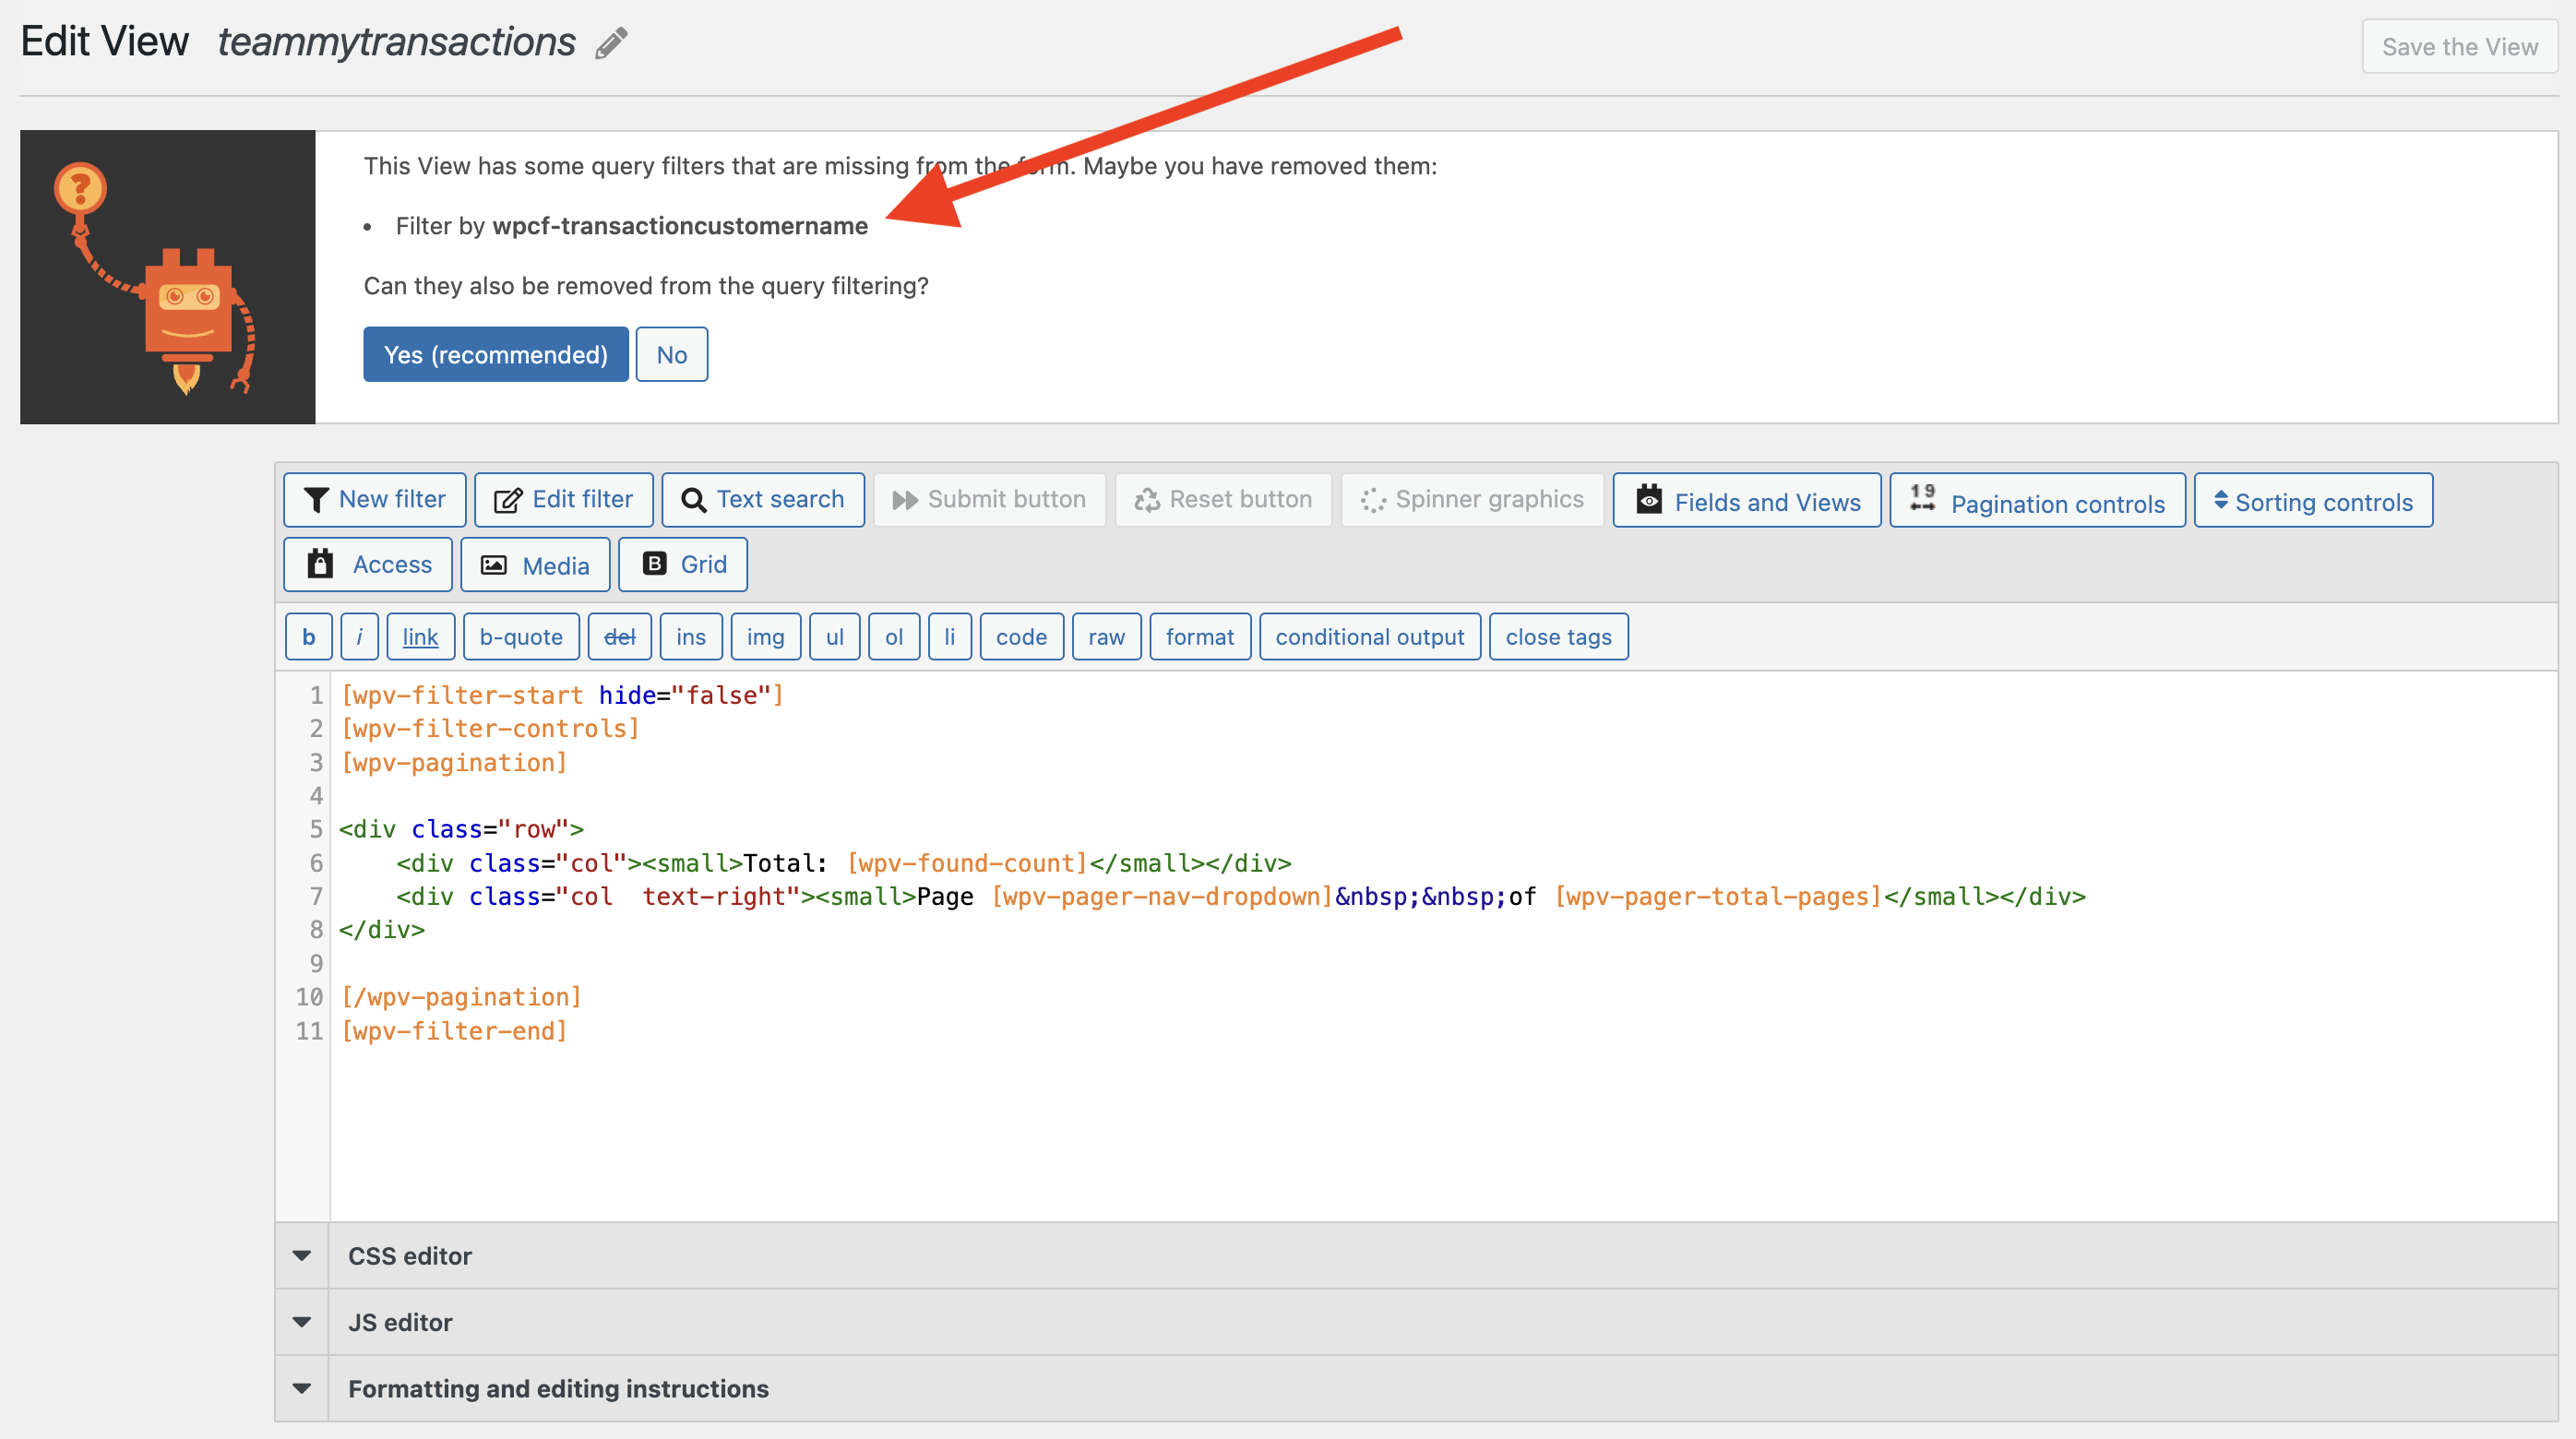Screen dimensions: 2576x1439
Task: Click line 1 wpv-filter-start shortcode
Action: 563,695
